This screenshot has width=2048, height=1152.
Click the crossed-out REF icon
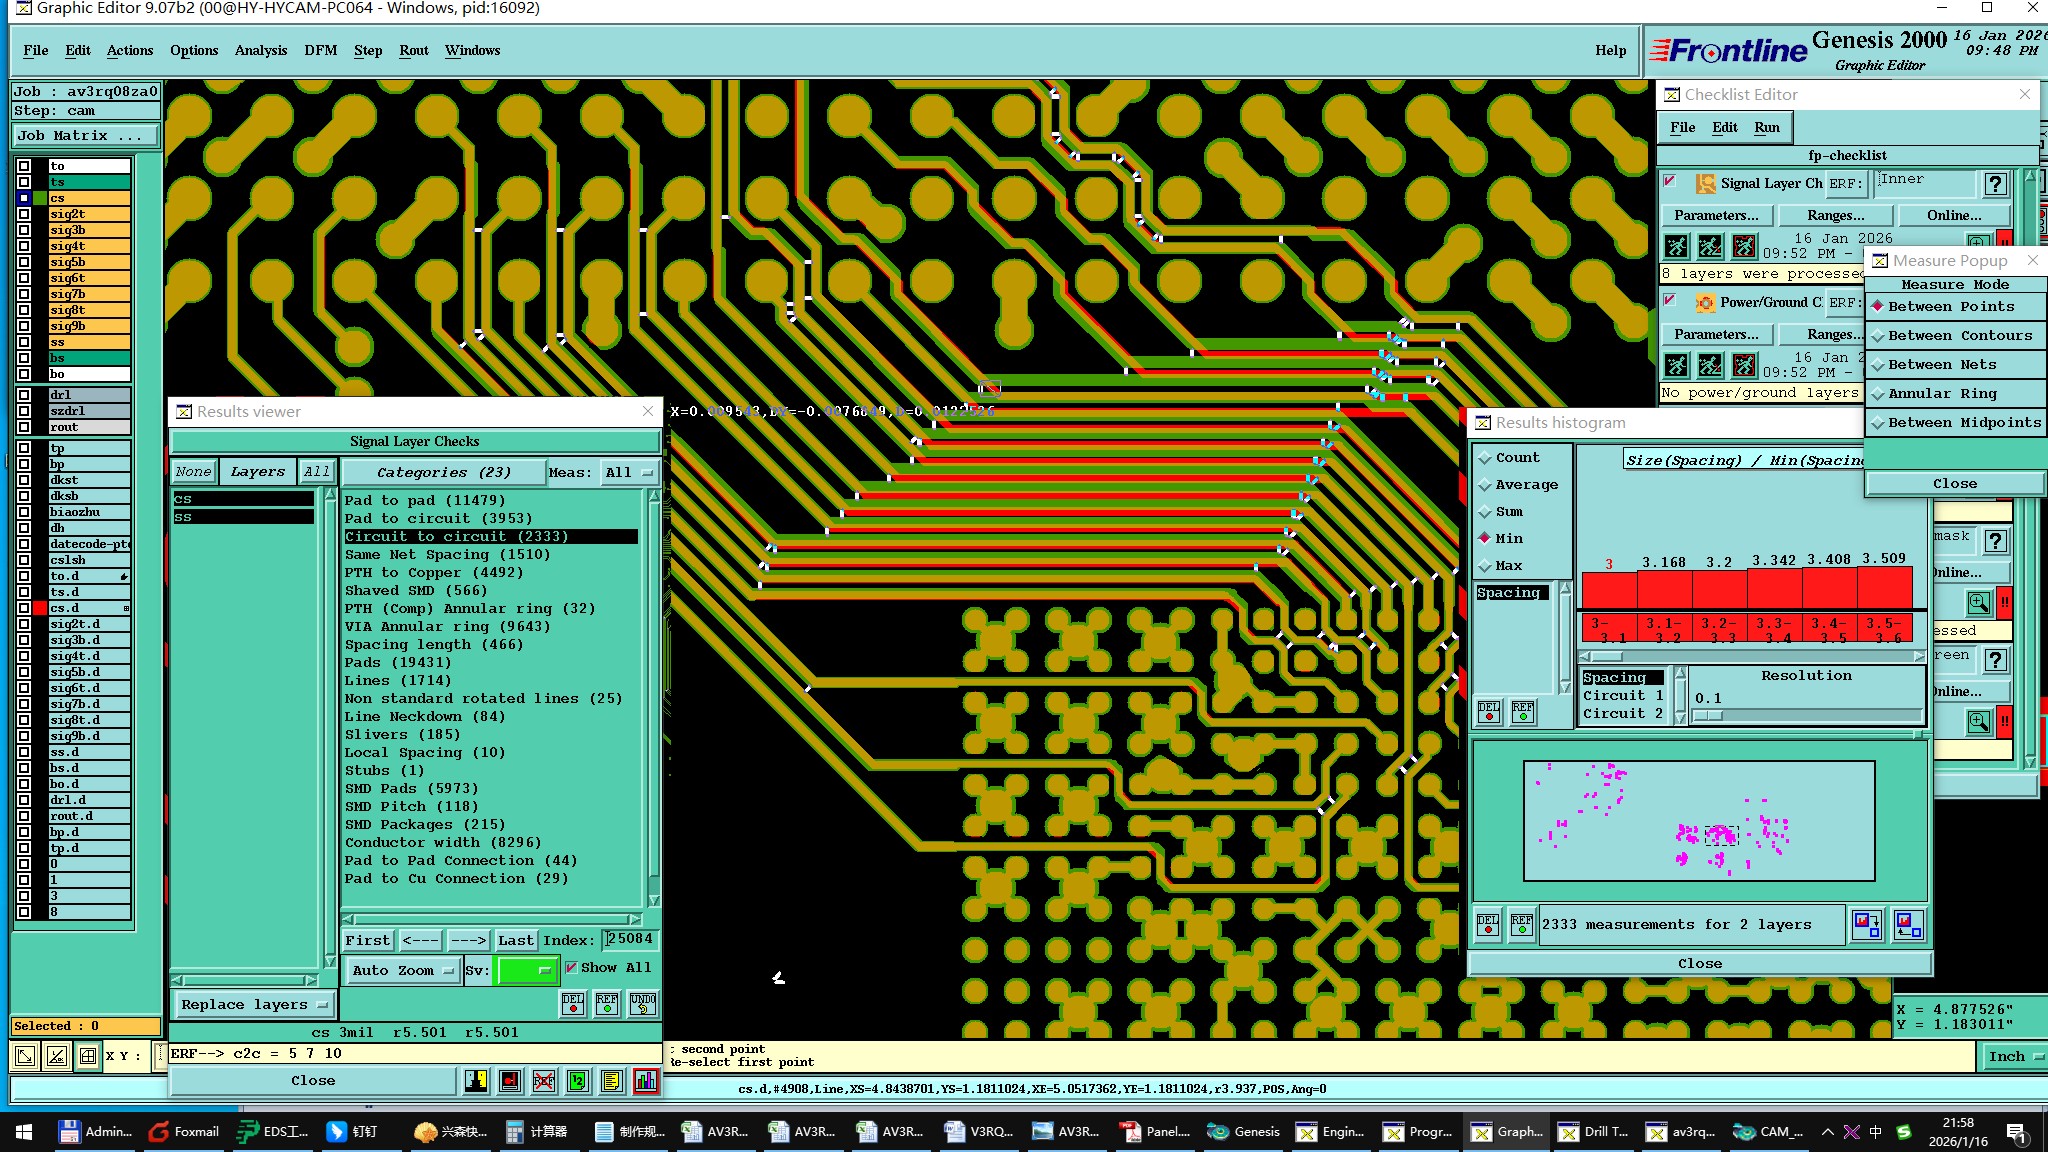(x=544, y=1081)
